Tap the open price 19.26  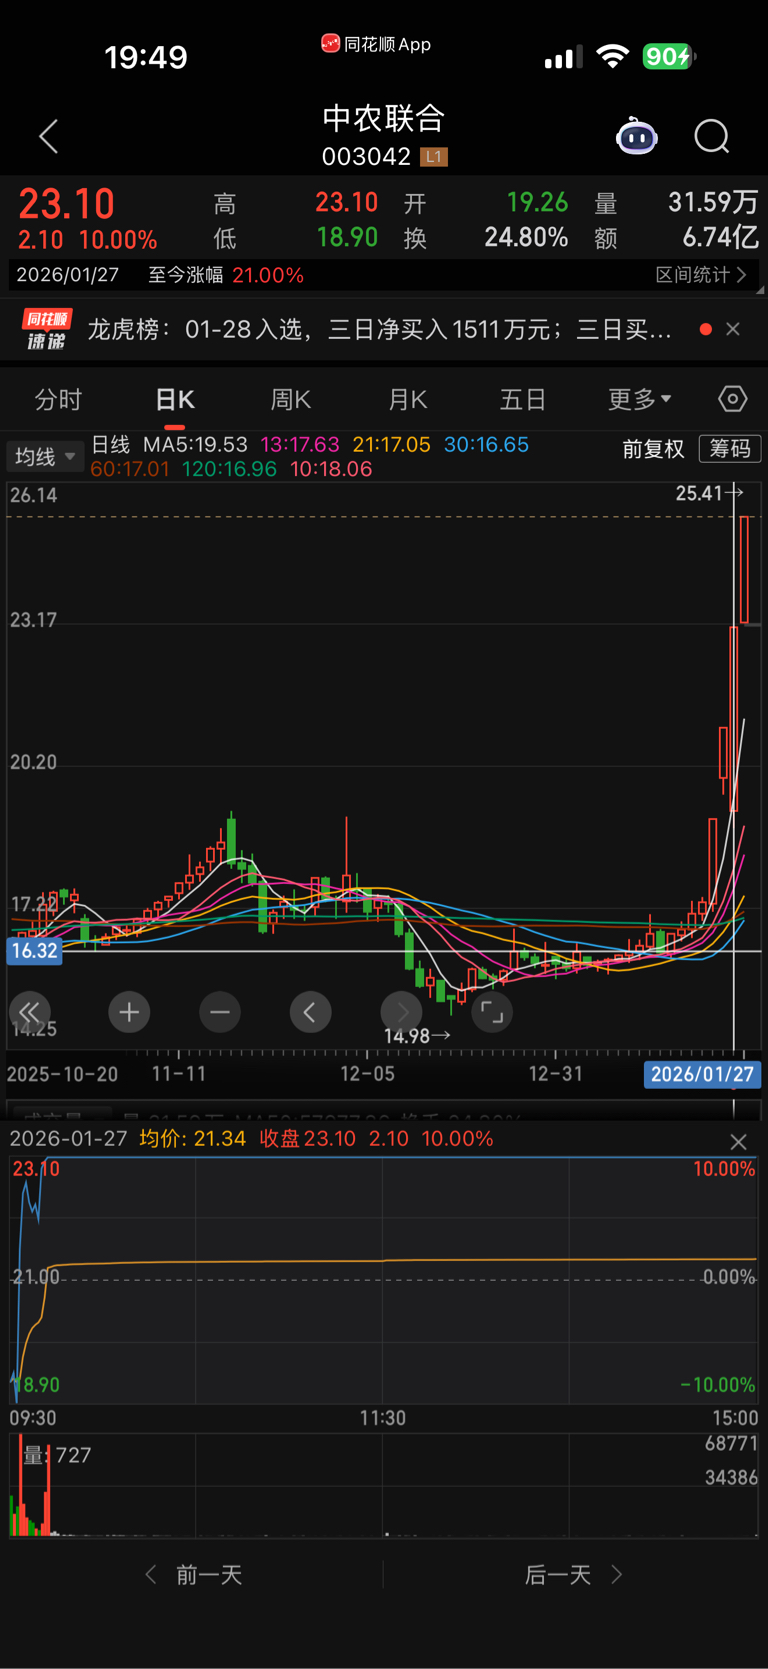pos(537,202)
